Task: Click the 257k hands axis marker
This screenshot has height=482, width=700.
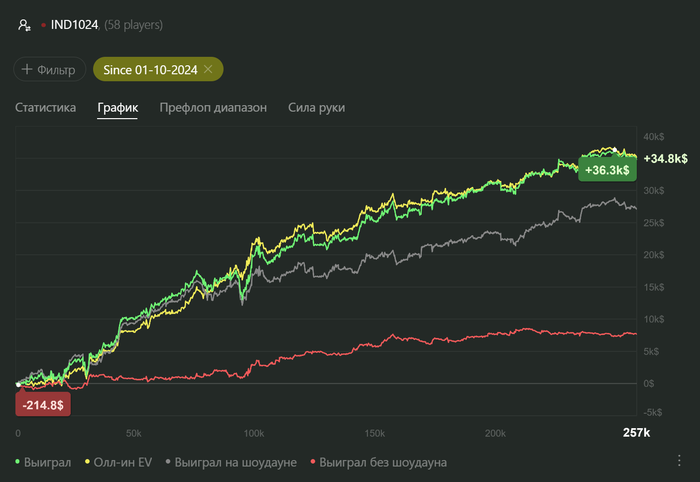Action: tap(636, 433)
